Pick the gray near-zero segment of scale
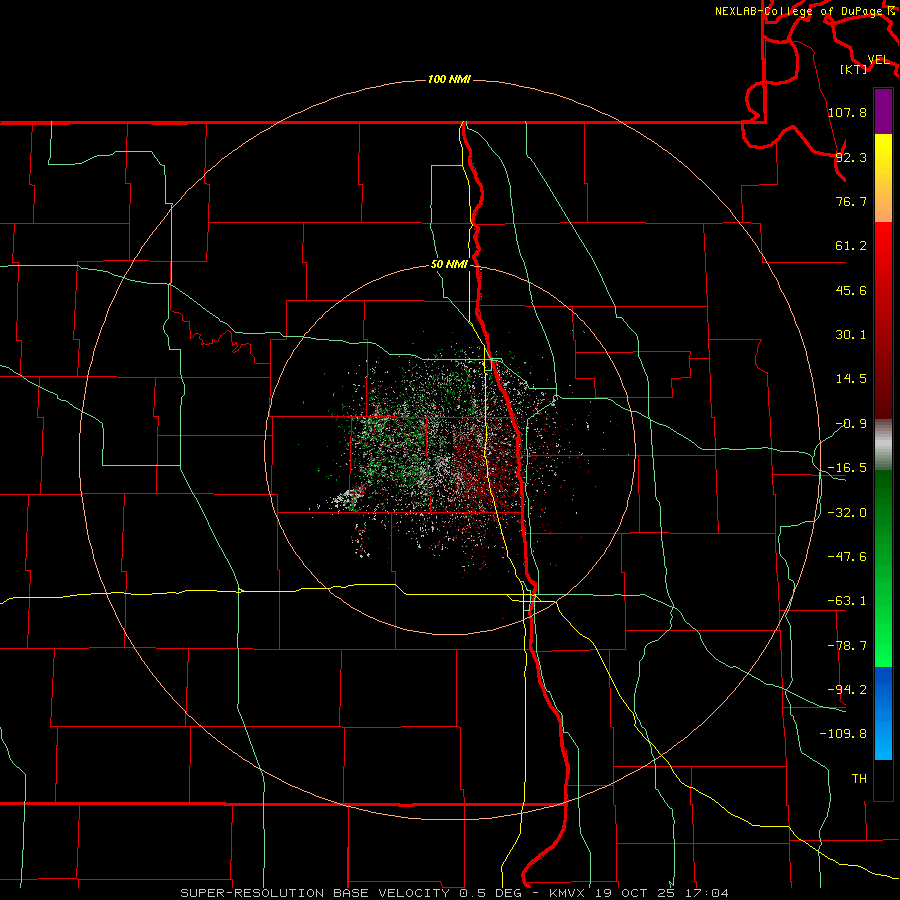The height and width of the screenshot is (900, 900). pos(883,445)
